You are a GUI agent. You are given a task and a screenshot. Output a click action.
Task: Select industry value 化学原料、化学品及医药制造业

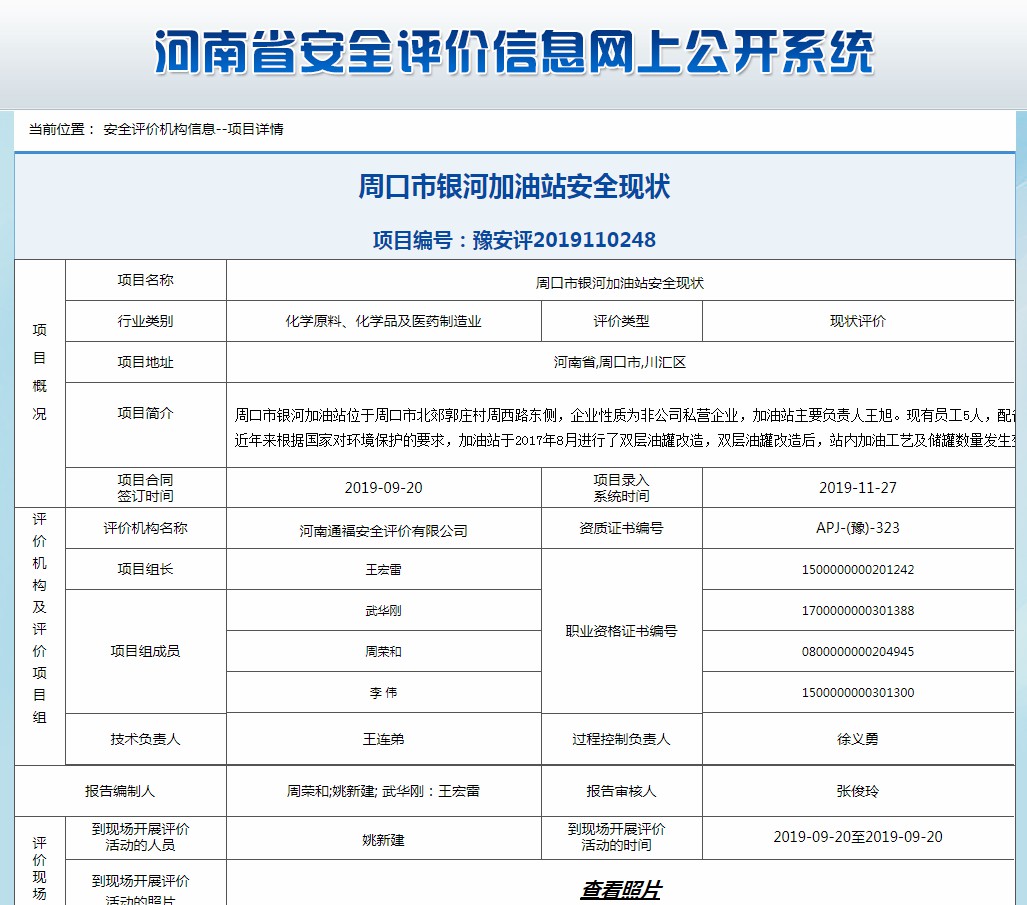tap(383, 322)
